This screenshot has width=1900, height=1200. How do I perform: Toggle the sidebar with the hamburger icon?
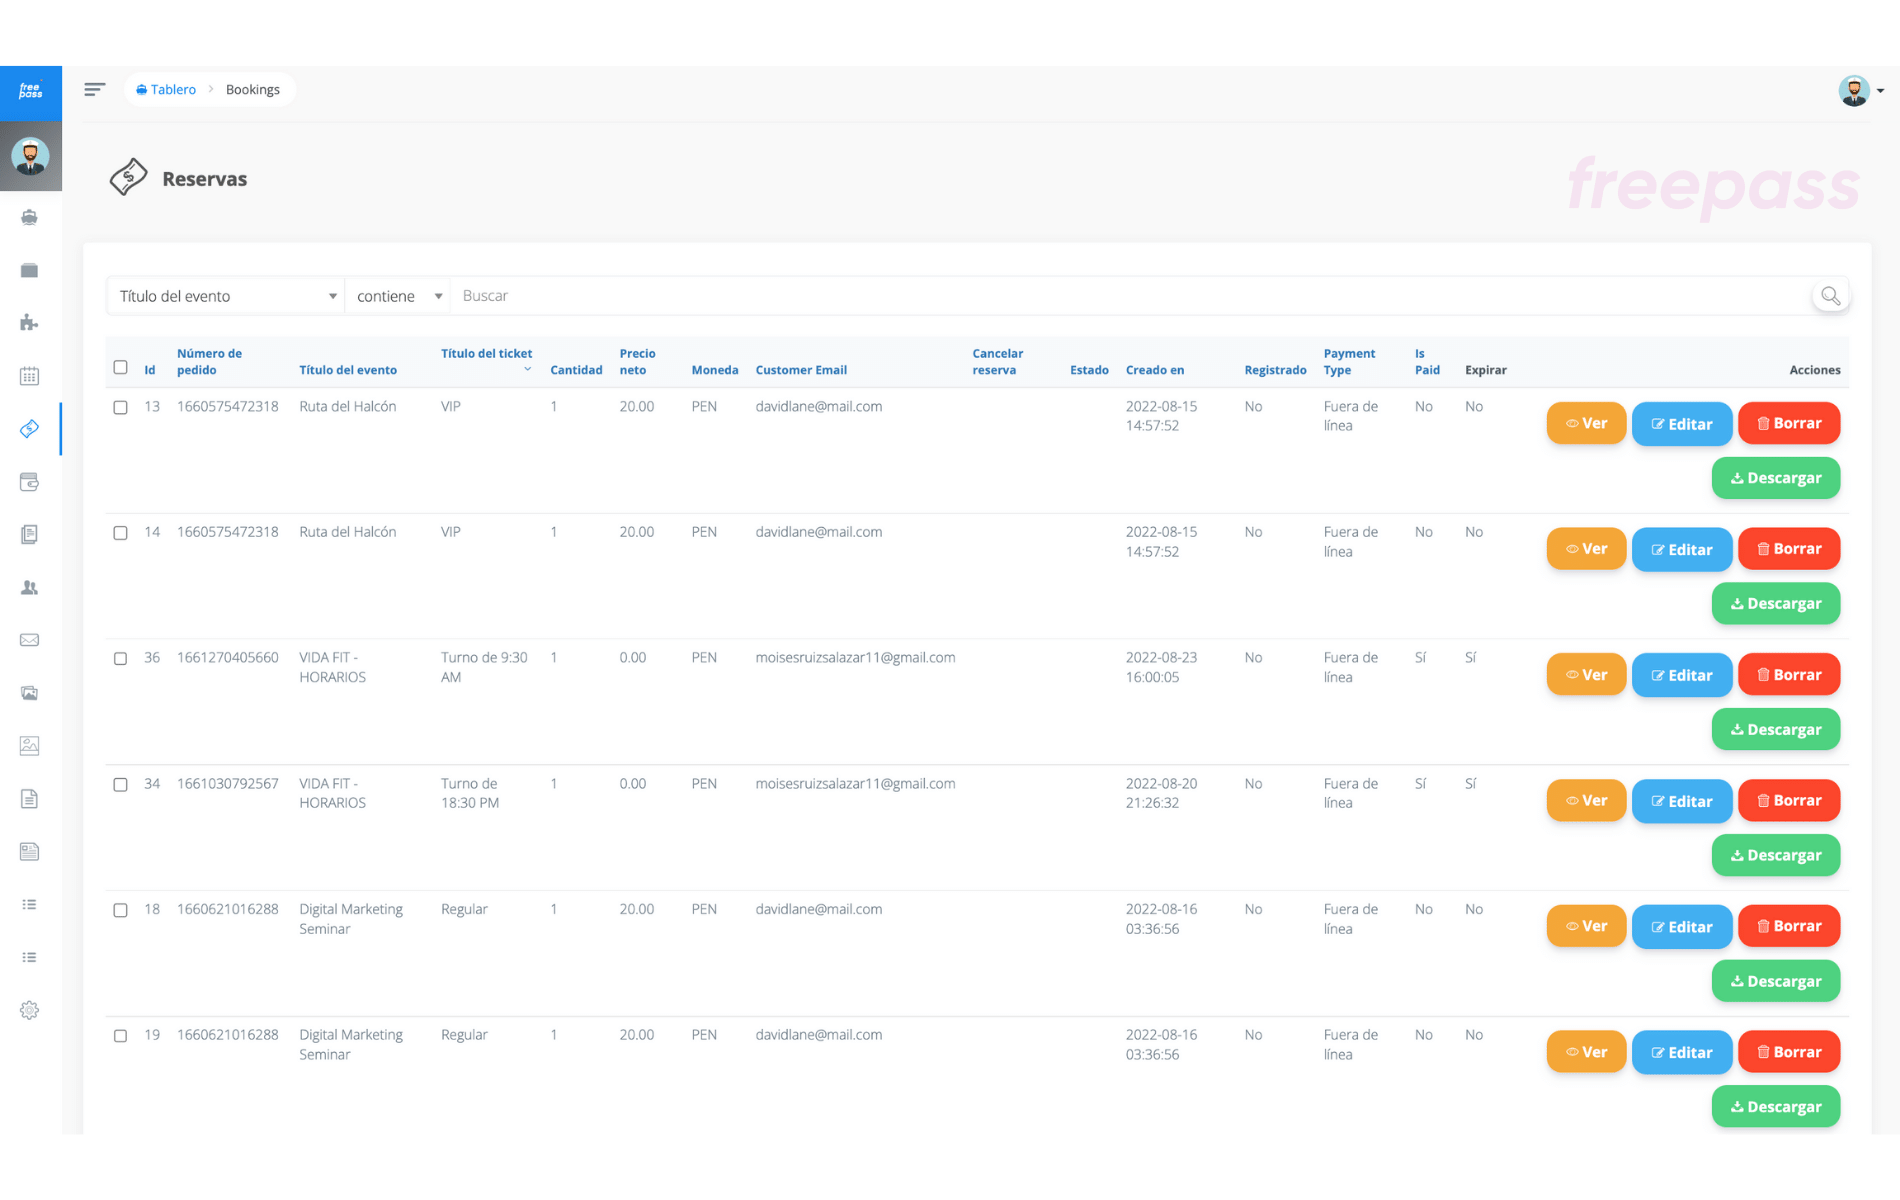tap(95, 90)
